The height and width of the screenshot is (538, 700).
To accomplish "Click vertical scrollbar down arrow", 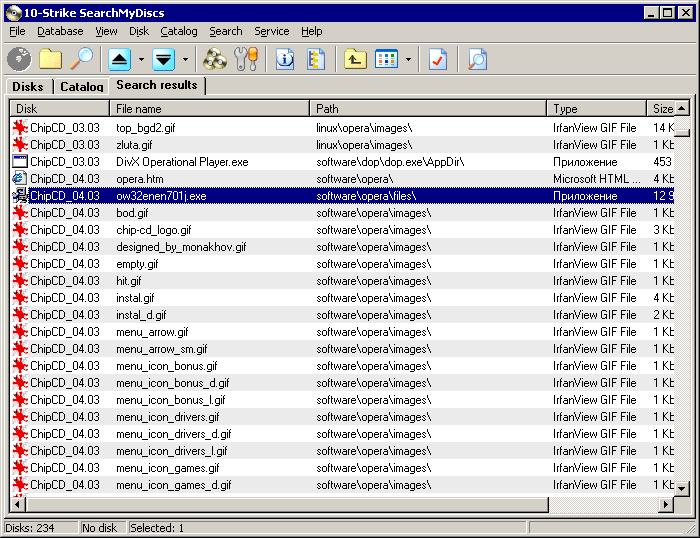I will pos(682,488).
